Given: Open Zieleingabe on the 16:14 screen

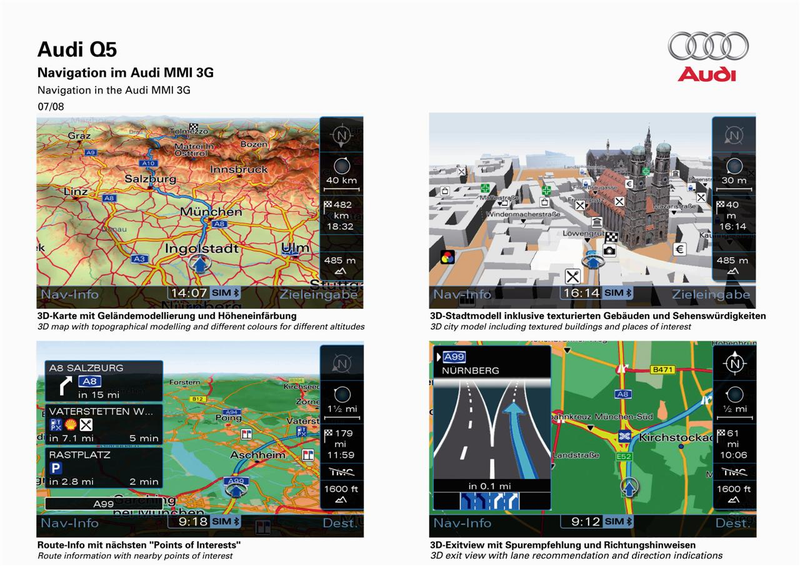Looking at the screenshot, I should (x=711, y=294).
